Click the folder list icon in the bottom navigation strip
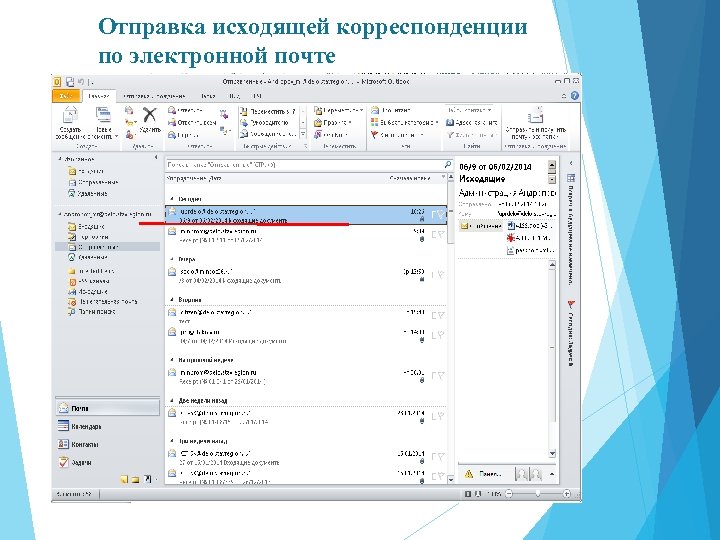The image size is (720, 540). click(135, 479)
